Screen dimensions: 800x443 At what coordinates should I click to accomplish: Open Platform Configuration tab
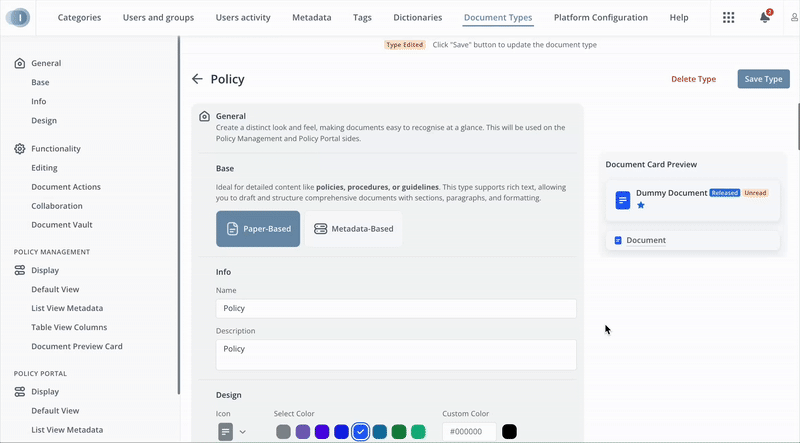point(601,17)
